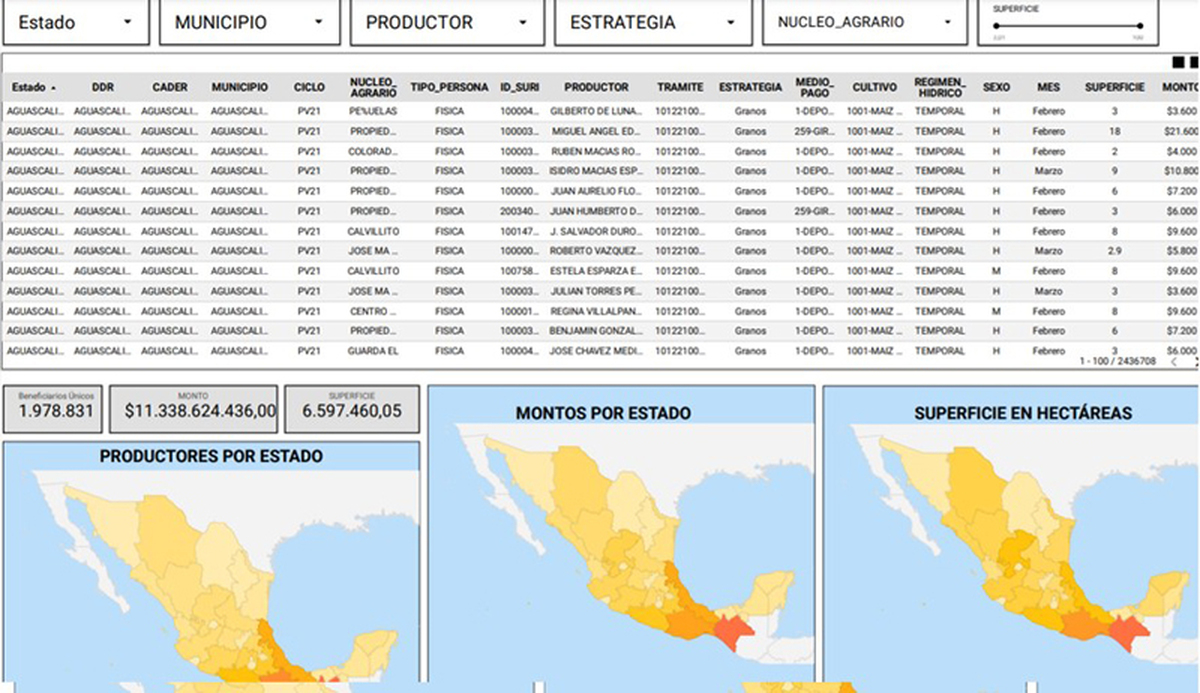Sort table by TRAMITE column header
Viewport: 1200px width, 693px height.
(x=680, y=88)
